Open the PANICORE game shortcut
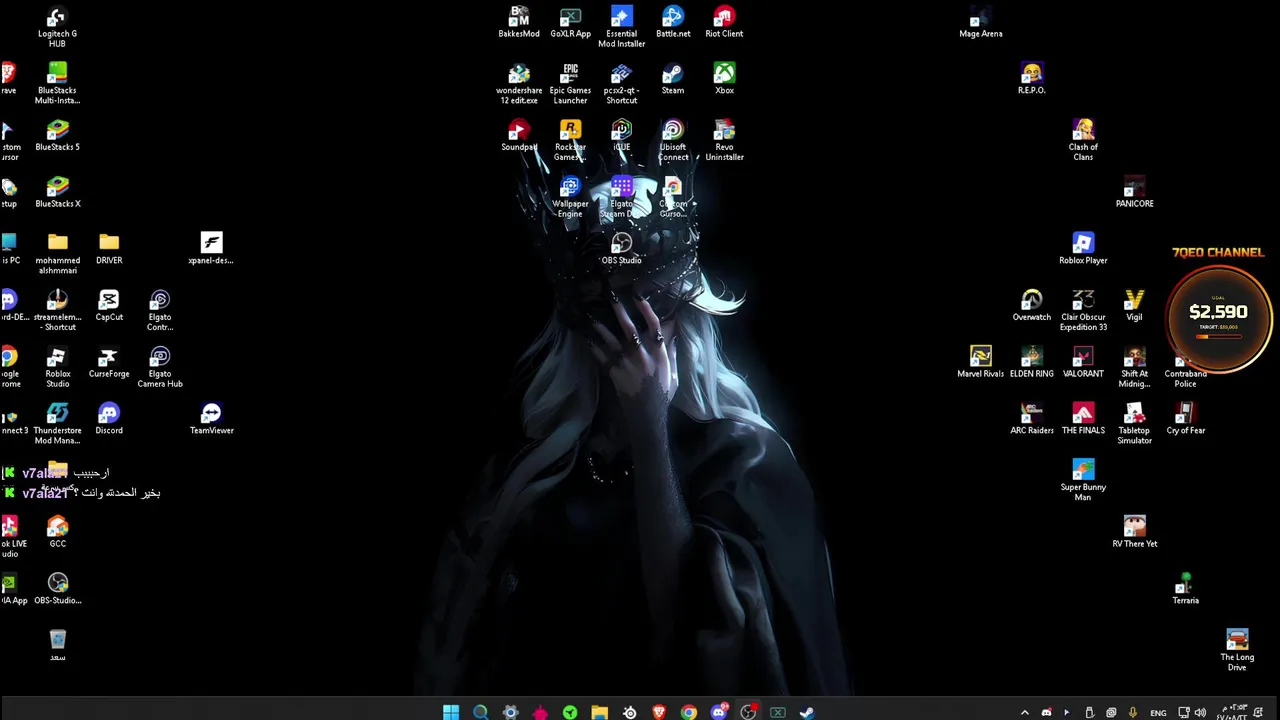Viewport: 1280px width, 720px height. pos(1134,192)
